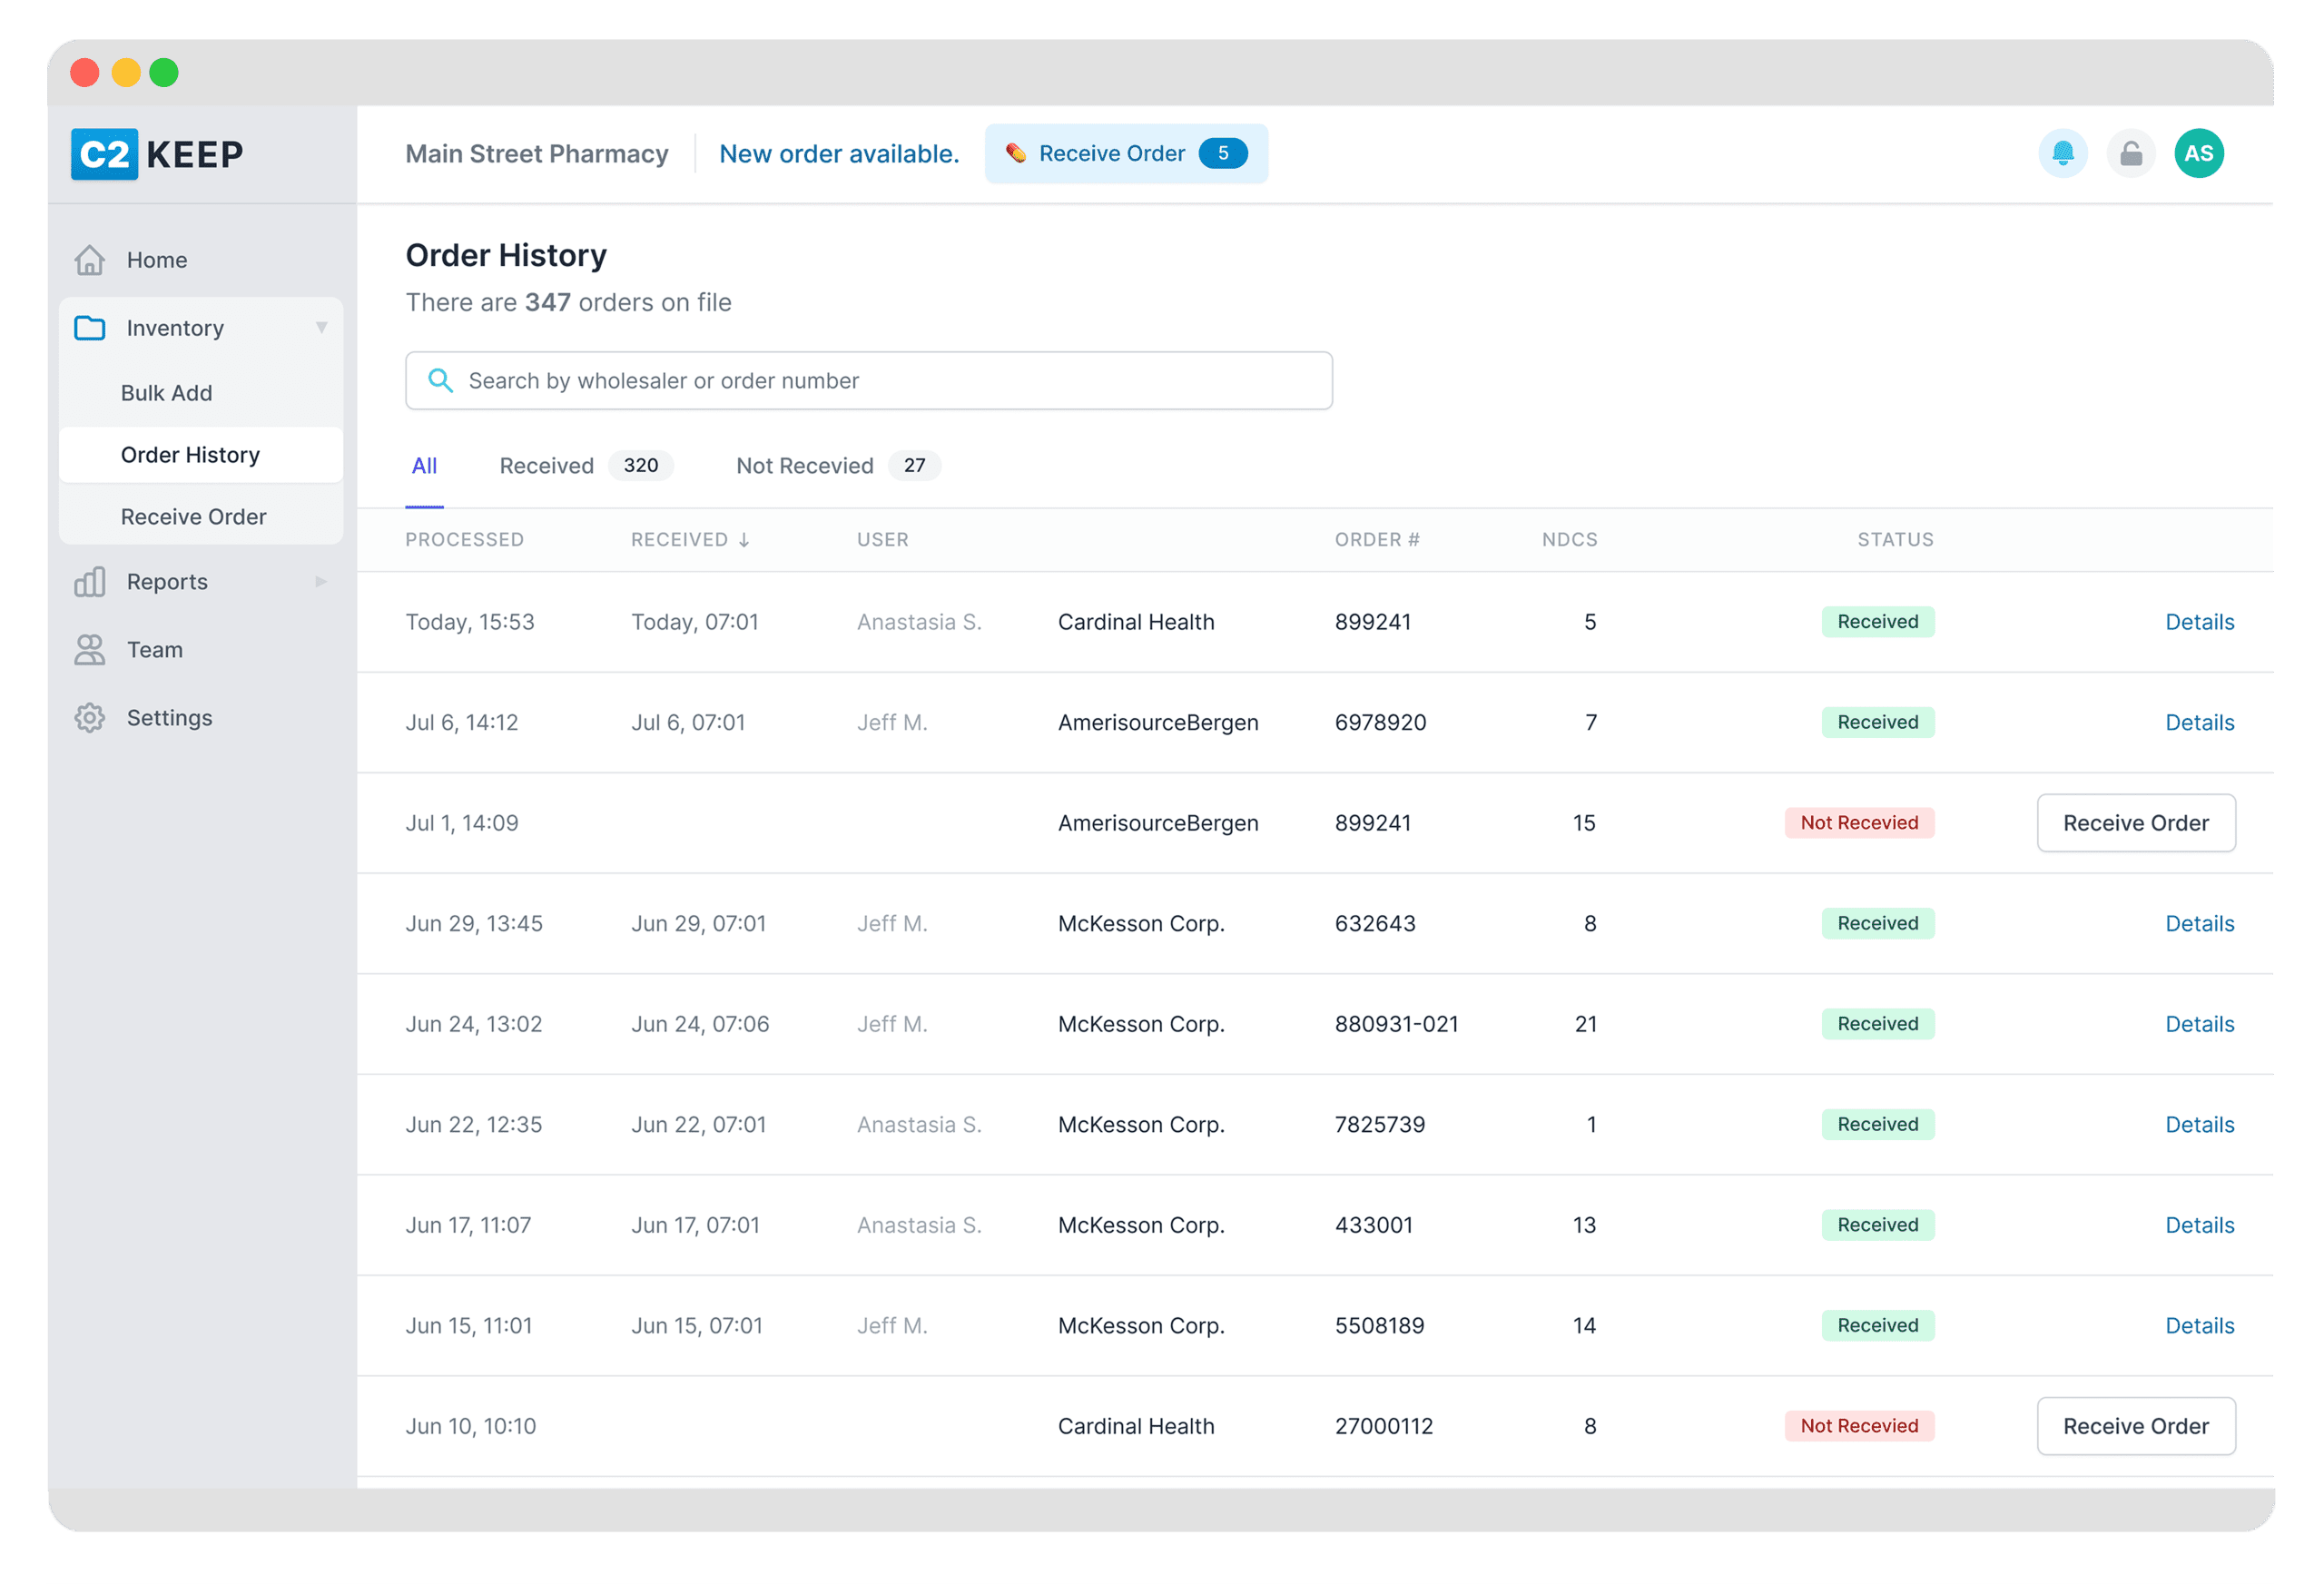Click the search magnifier icon
Image resolution: width=2324 pixels, height=1584 pixels.
tap(440, 380)
